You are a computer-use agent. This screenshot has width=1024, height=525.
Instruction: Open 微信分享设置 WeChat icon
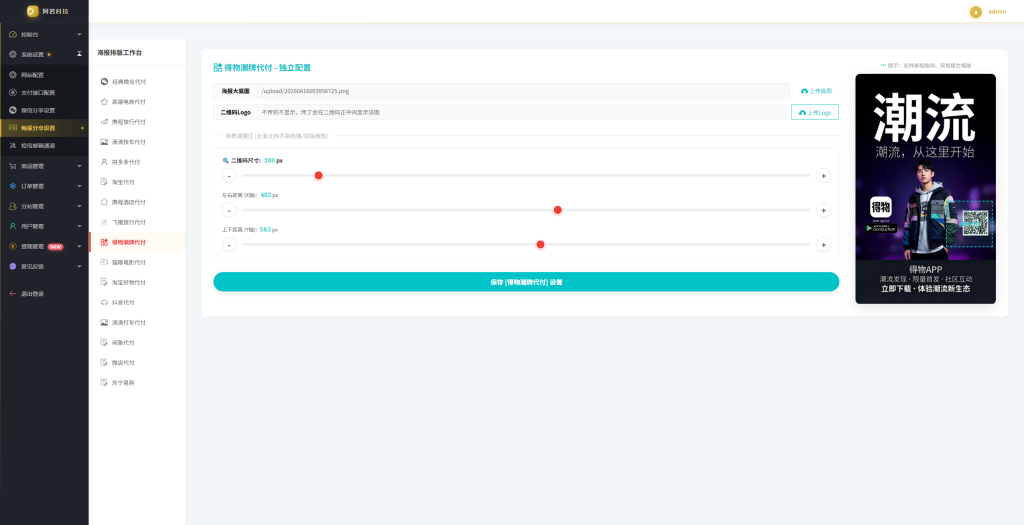click(13, 110)
